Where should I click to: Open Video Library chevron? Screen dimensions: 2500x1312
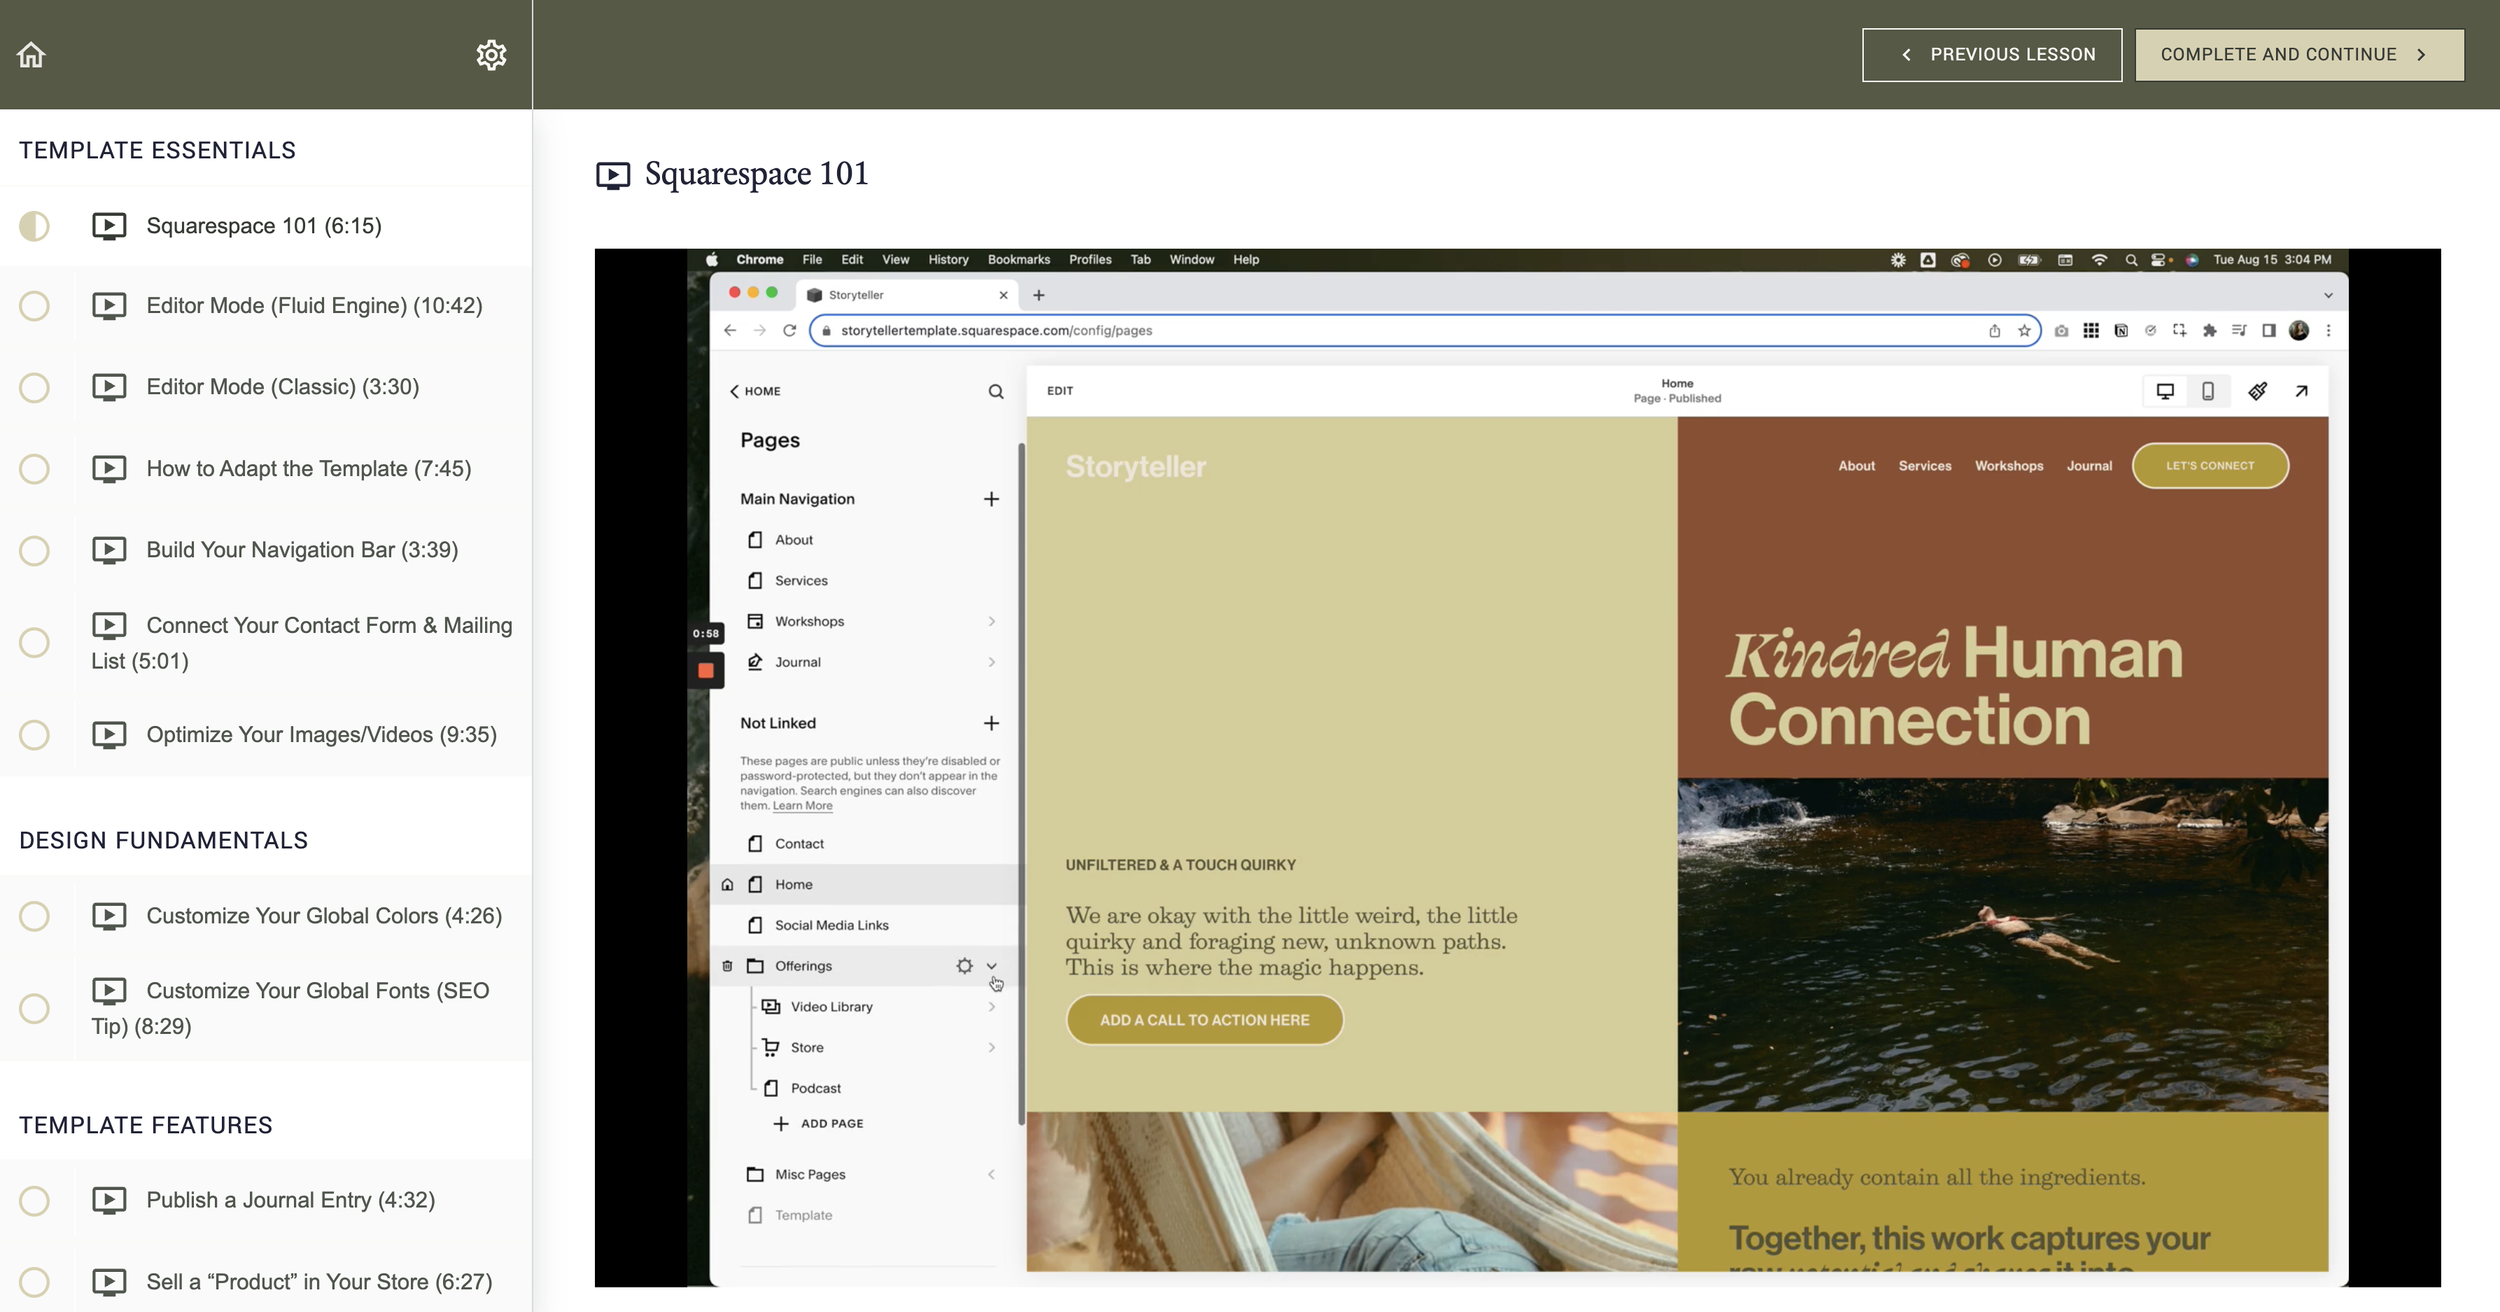(992, 1007)
